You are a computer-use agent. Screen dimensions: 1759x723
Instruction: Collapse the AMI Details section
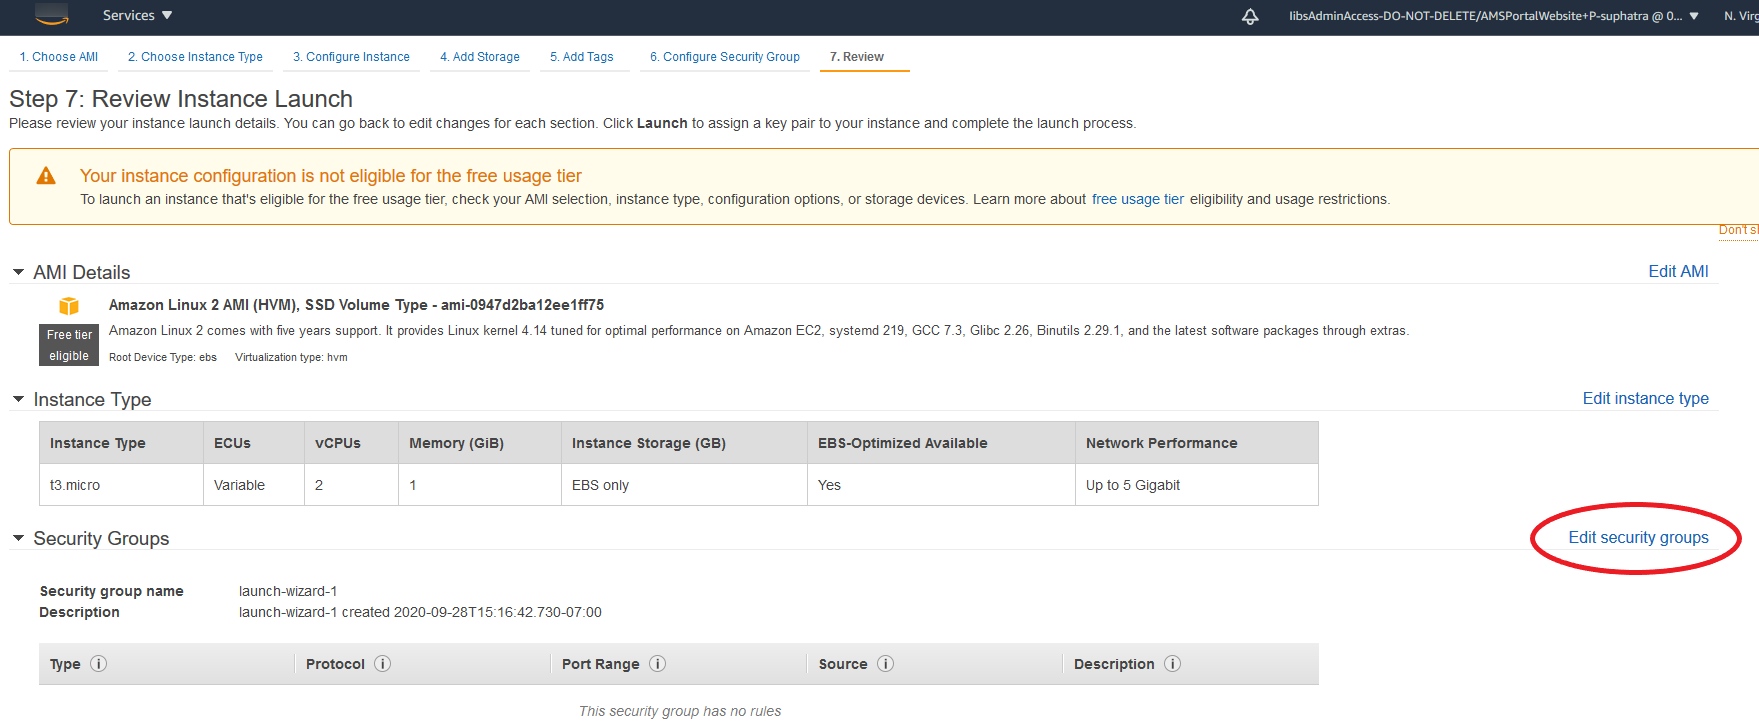click(x=18, y=272)
